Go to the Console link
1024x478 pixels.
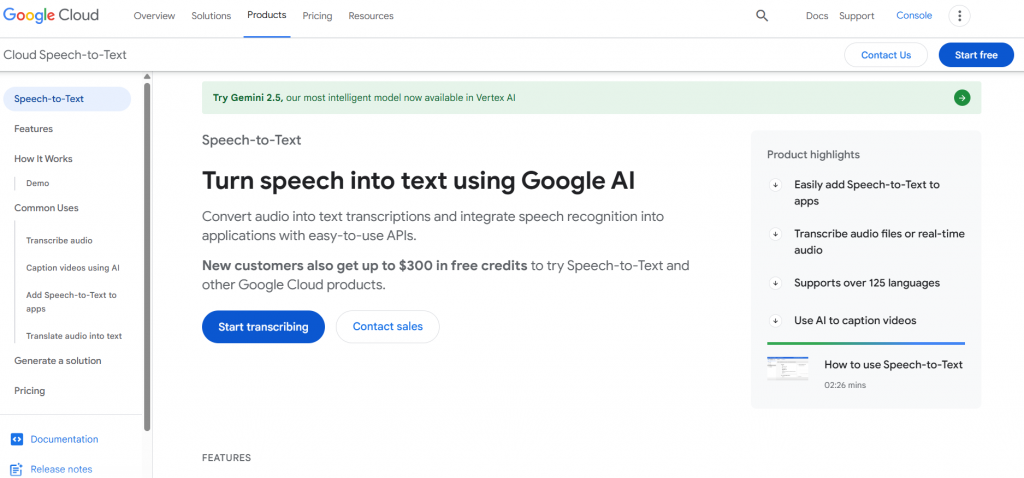[x=914, y=16]
